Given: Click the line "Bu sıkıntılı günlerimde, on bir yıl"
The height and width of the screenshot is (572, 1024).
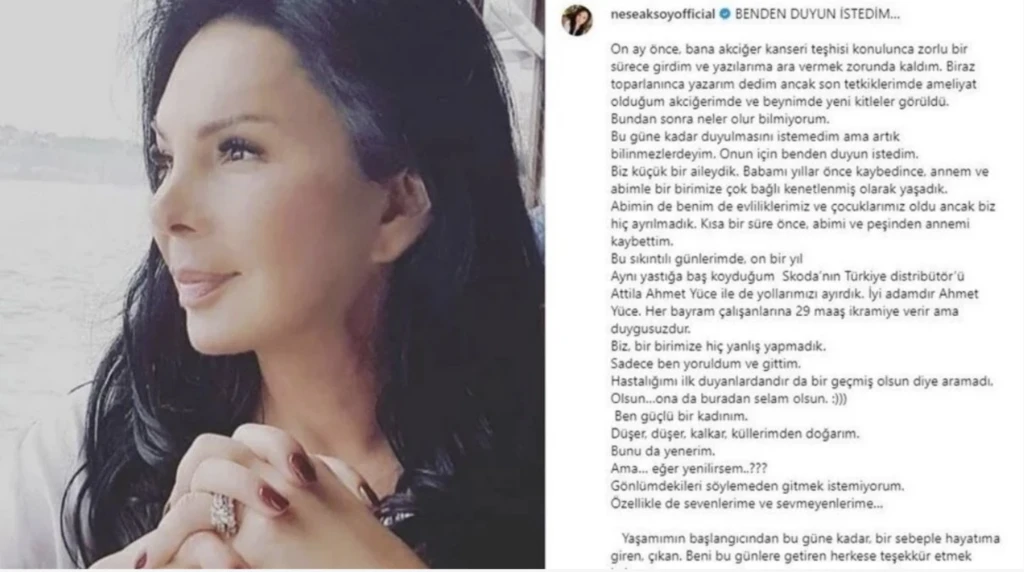Looking at the screenshot, I should 707,259.
